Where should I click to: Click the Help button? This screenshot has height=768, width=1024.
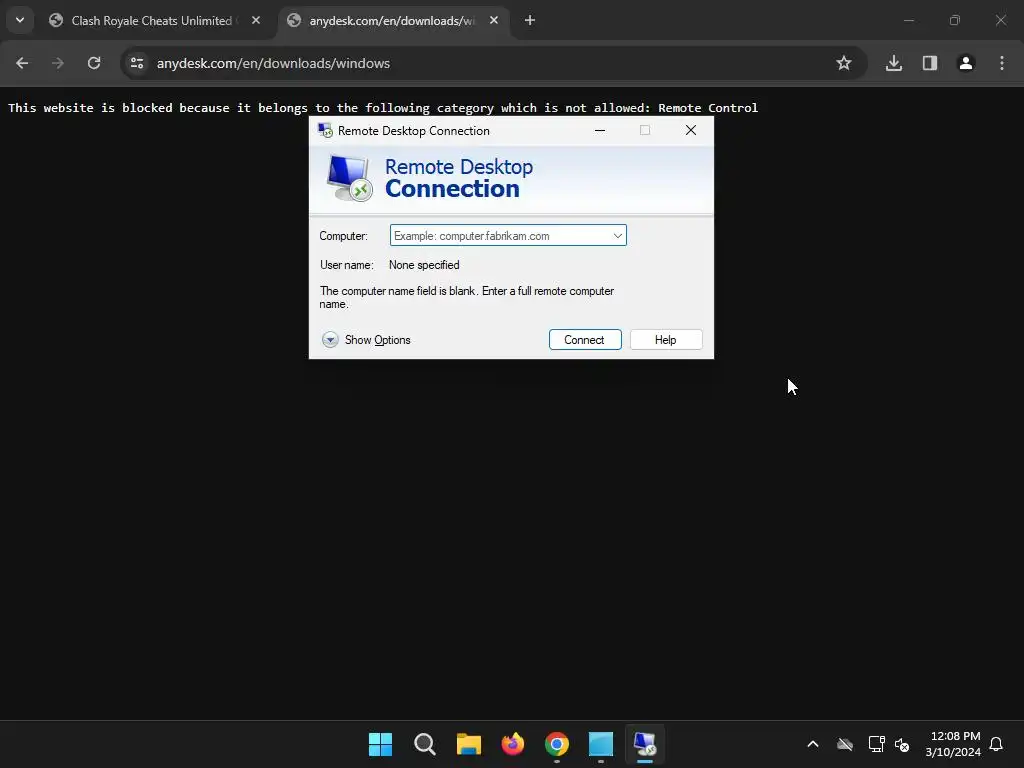point(666,340)
